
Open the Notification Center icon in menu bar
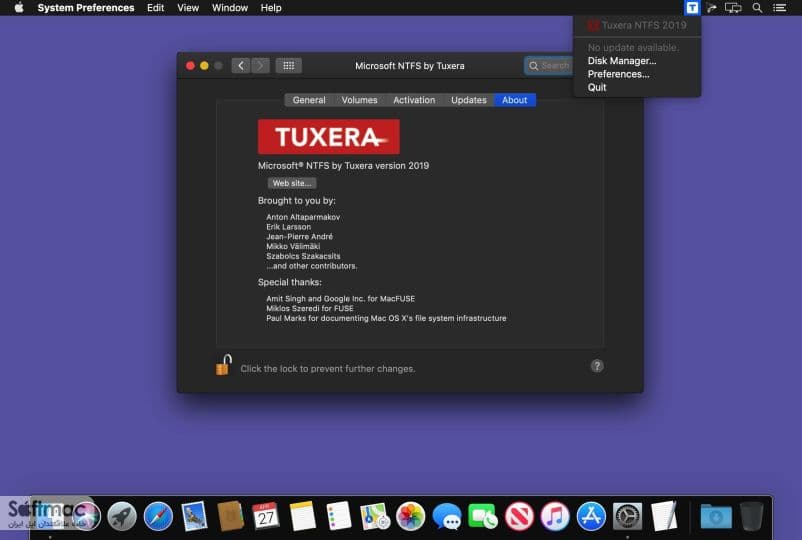pos(779,8)
